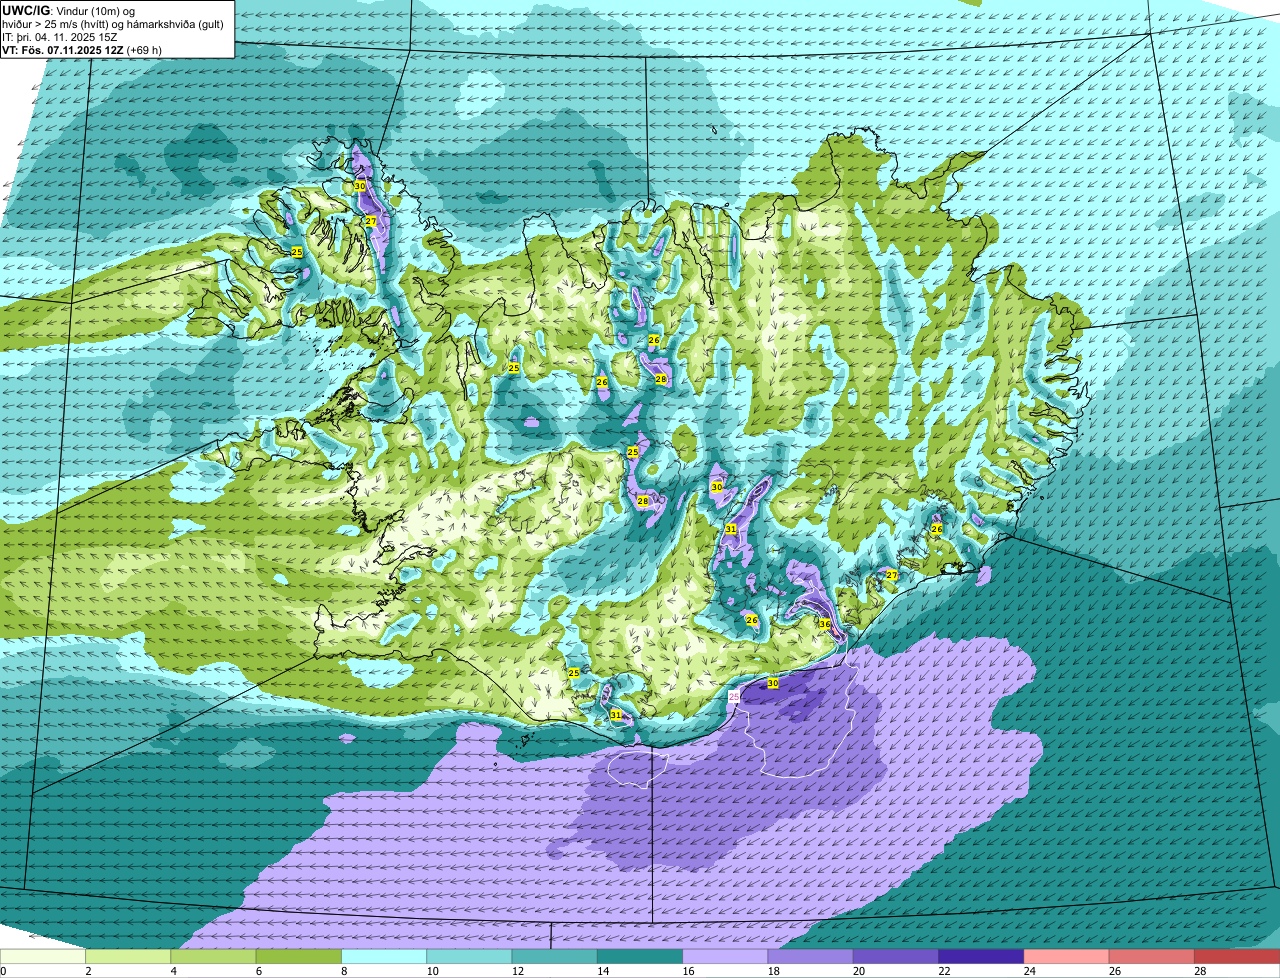1280x978 pixels.
Task: Select the 26–28 m/s salmon legend swatch
Action: 1152,956
